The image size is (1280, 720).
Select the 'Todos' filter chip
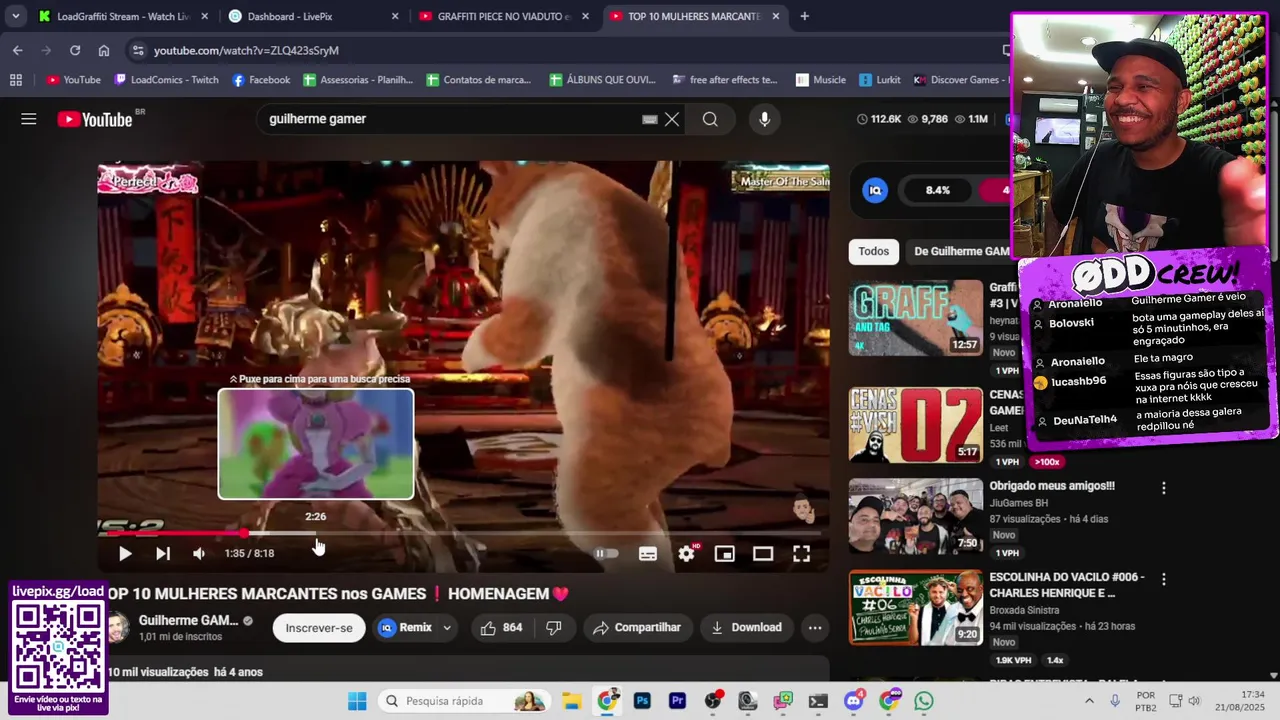tap(873, 251)
